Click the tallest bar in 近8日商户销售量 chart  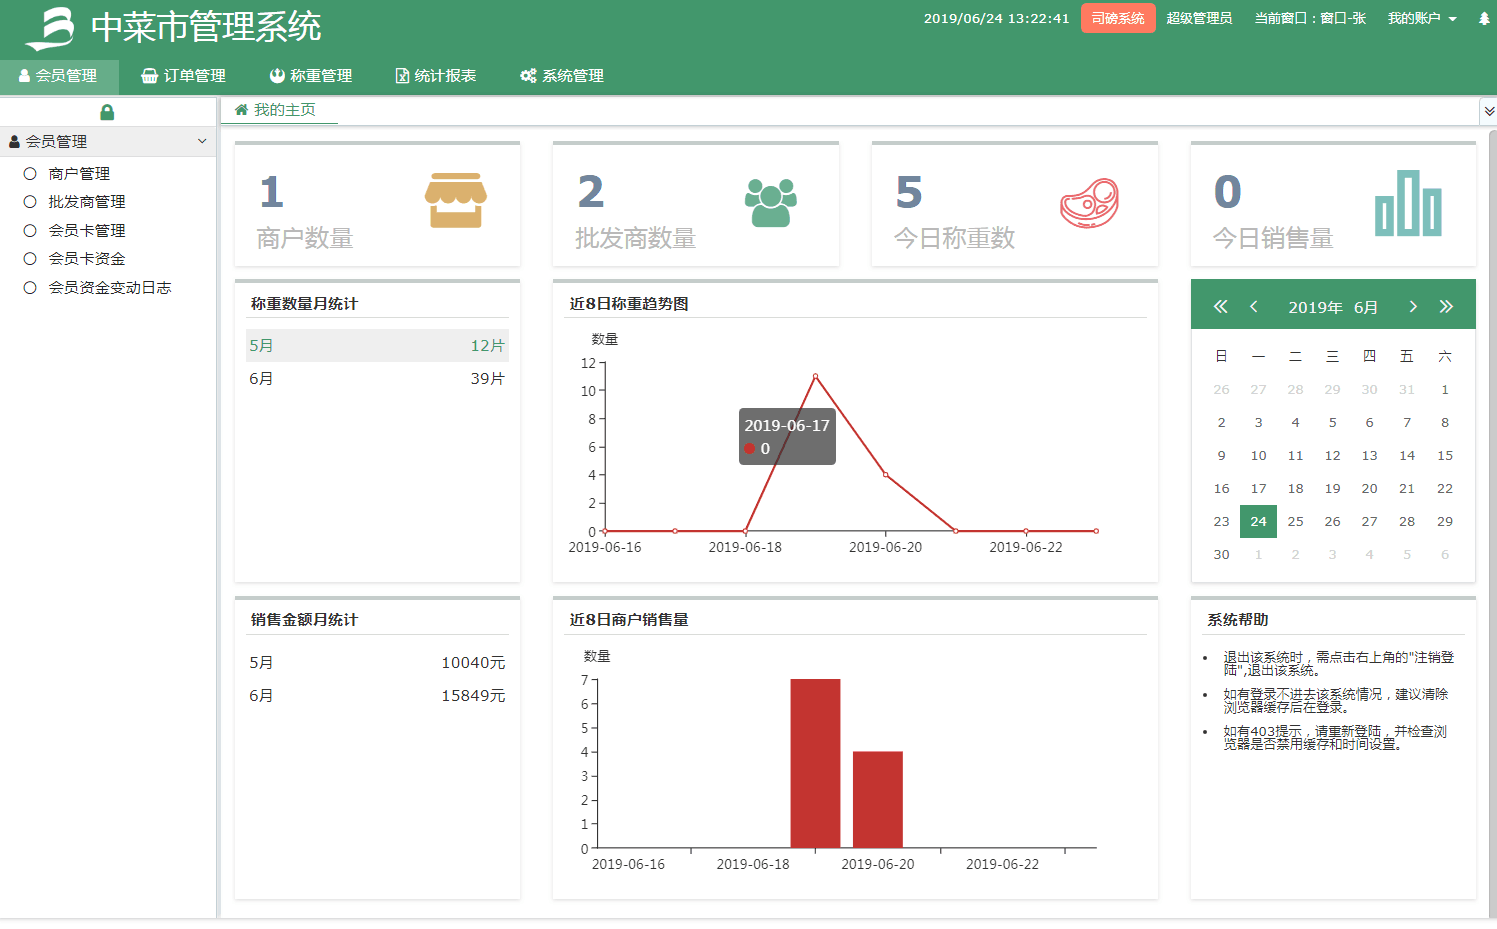tap(815, 763)
